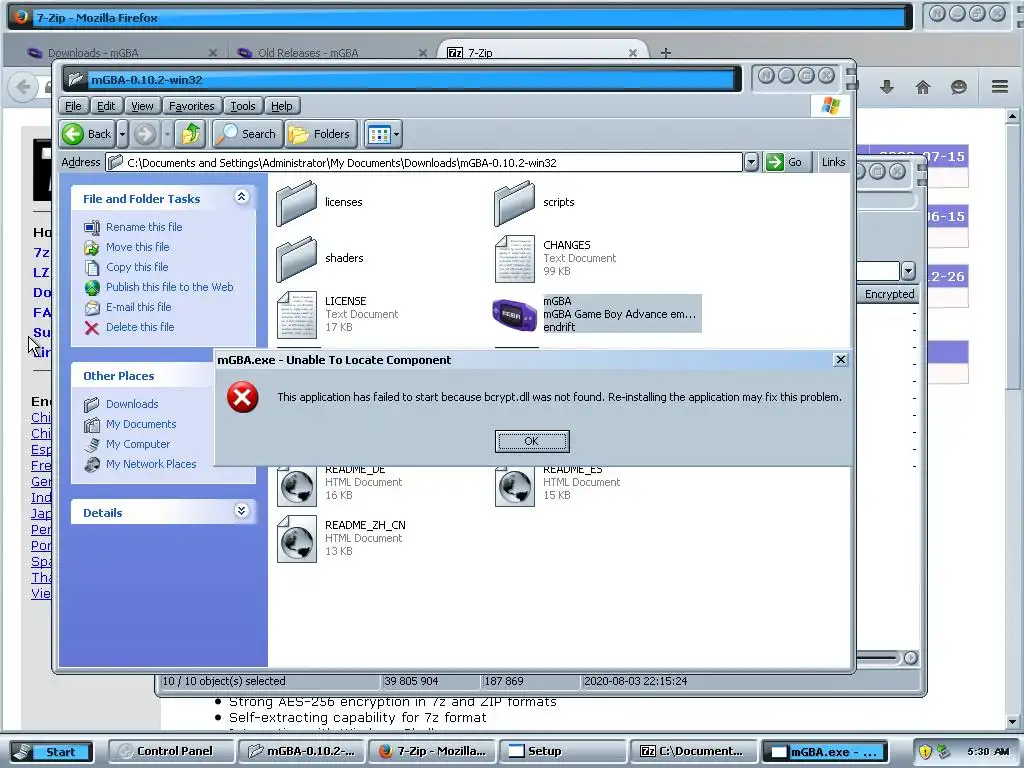This screenshot has height=768, width=1024.
Task: Select the README_ZH_CN file name
Action: click(x=365, y=525)
